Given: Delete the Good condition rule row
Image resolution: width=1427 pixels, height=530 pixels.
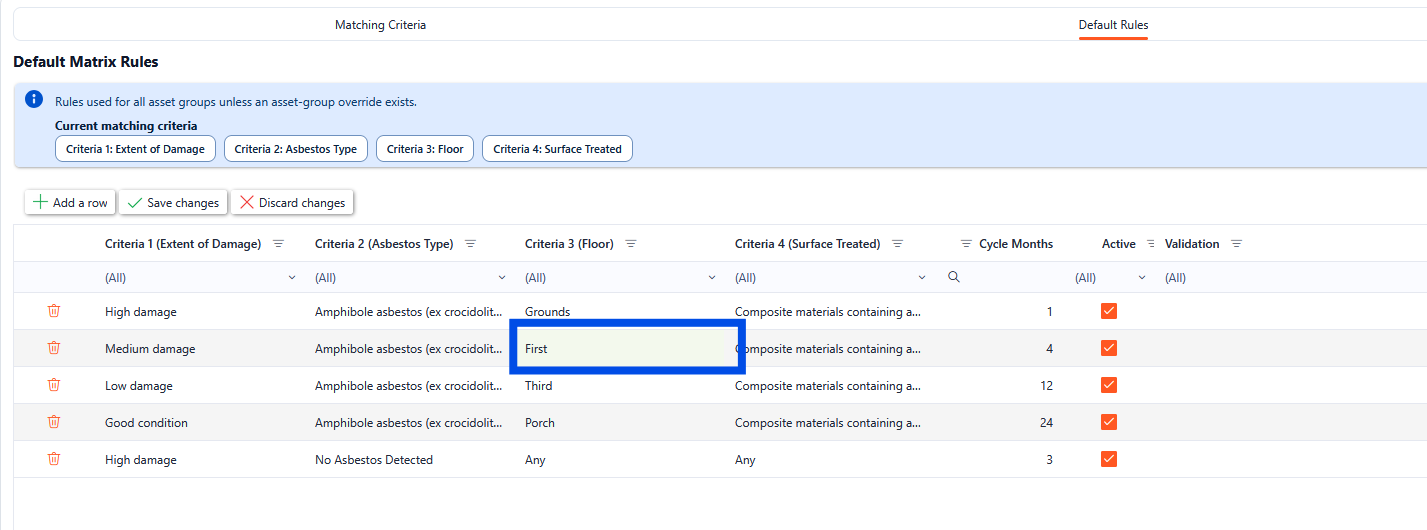Looking at the screenshot, I should pyautogui.click(x=54, y=422).
